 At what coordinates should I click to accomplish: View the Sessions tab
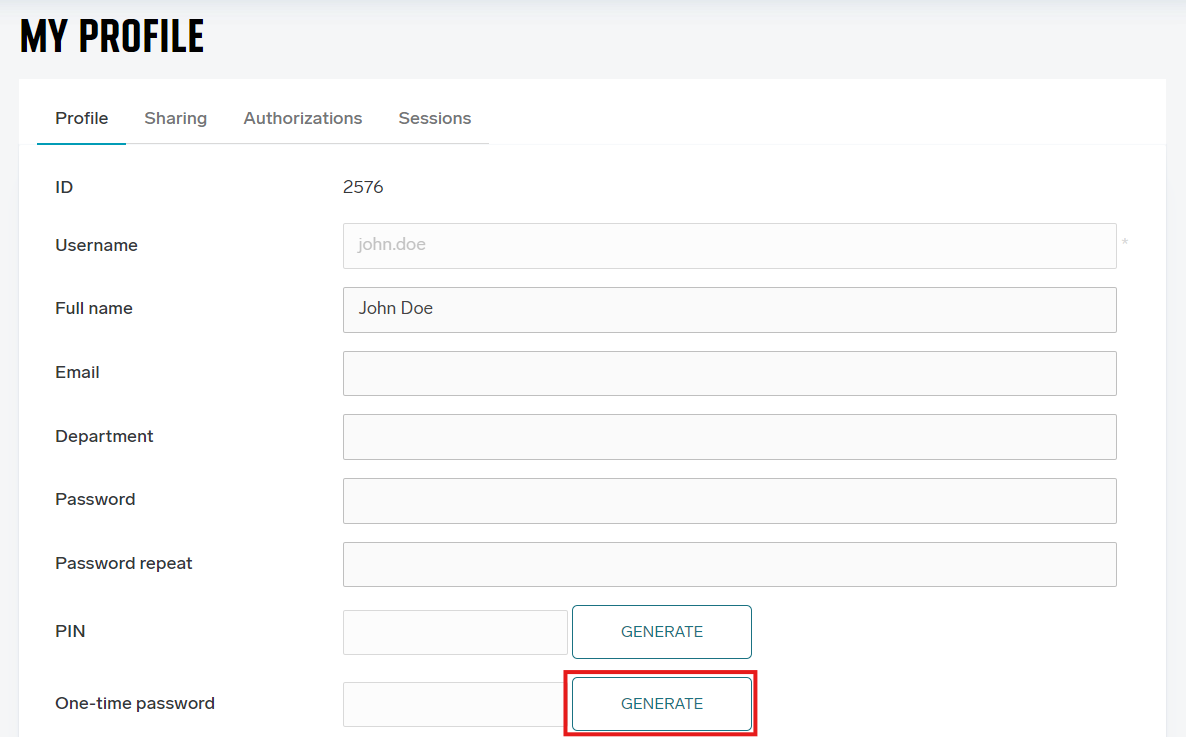tap(434, 118)
